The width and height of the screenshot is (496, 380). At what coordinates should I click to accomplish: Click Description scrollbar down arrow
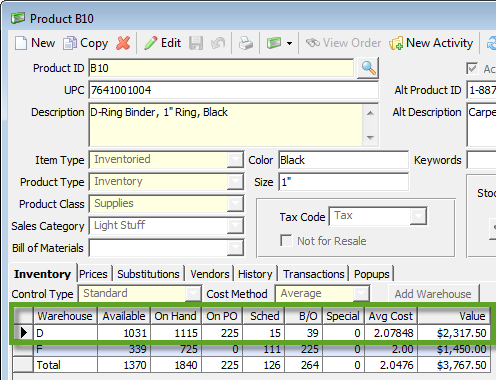[x=370, y=137]
